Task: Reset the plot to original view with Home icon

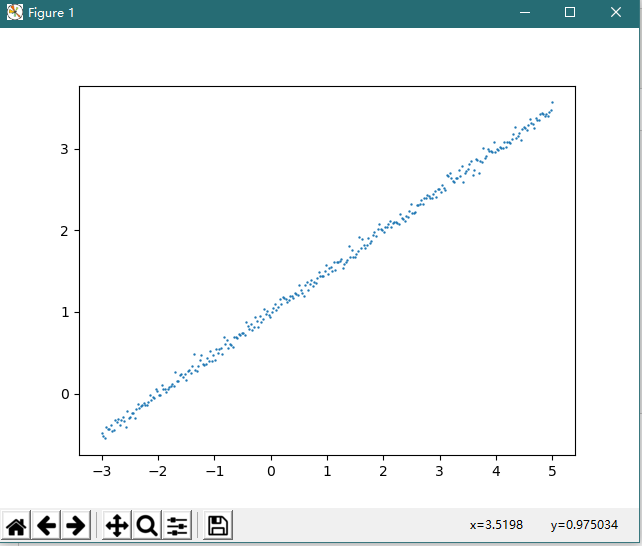Action: click(x=16, y=526)
